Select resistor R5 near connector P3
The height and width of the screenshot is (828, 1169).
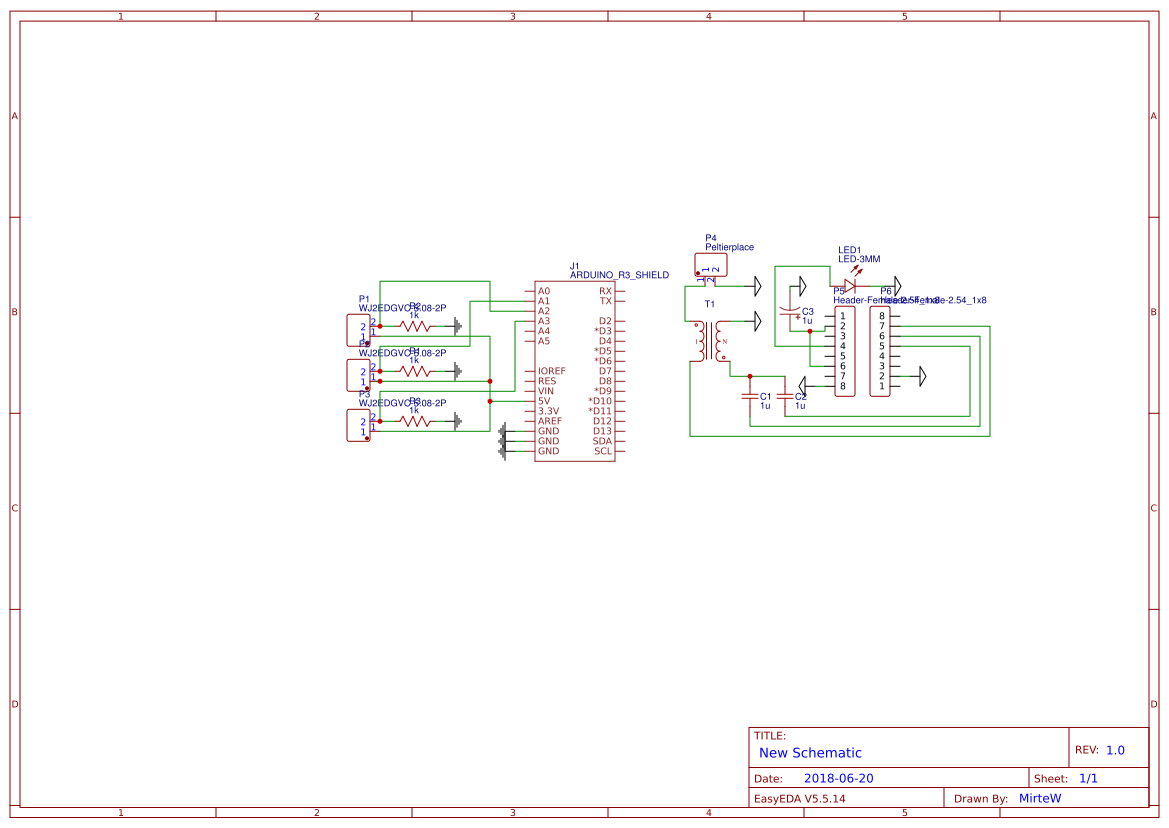(415, 422)
